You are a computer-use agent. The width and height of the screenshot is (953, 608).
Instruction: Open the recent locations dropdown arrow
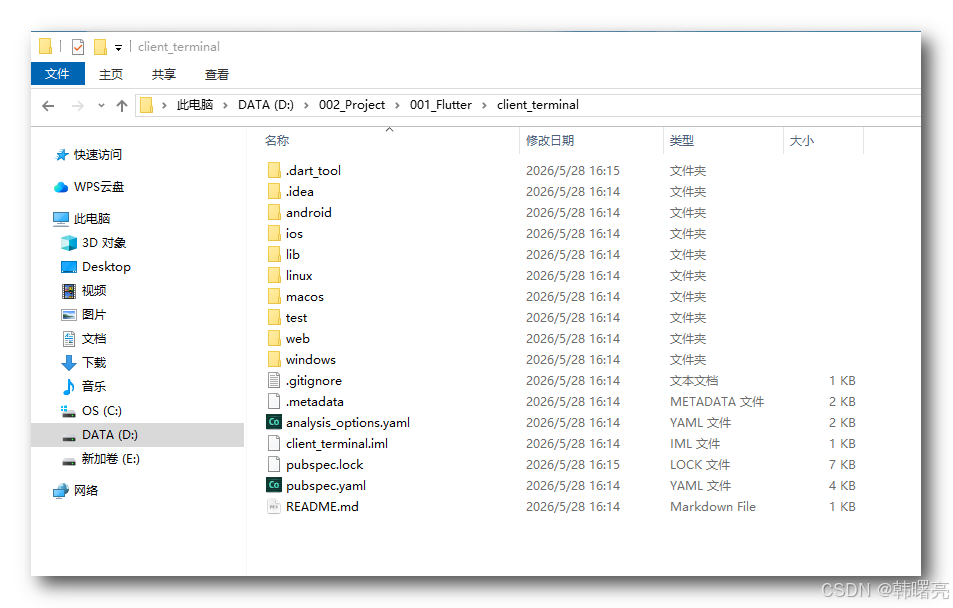(101, 106)
